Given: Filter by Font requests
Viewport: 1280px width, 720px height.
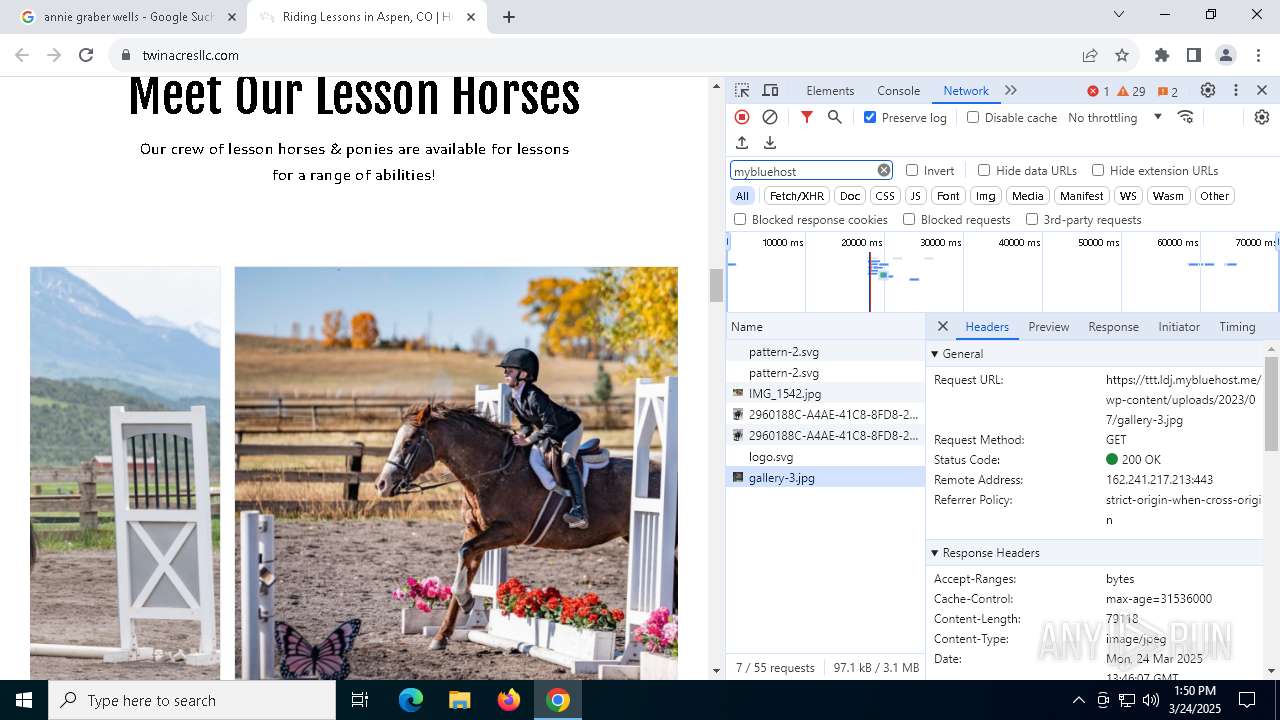Looking at the screenshot, I should click(948, 196).
